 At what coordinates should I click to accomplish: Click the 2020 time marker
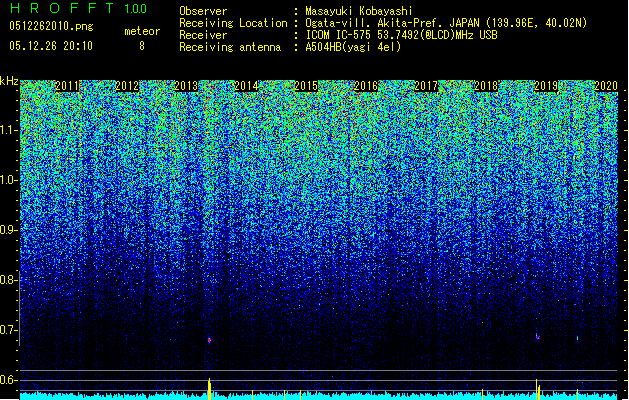pos(606,86)
